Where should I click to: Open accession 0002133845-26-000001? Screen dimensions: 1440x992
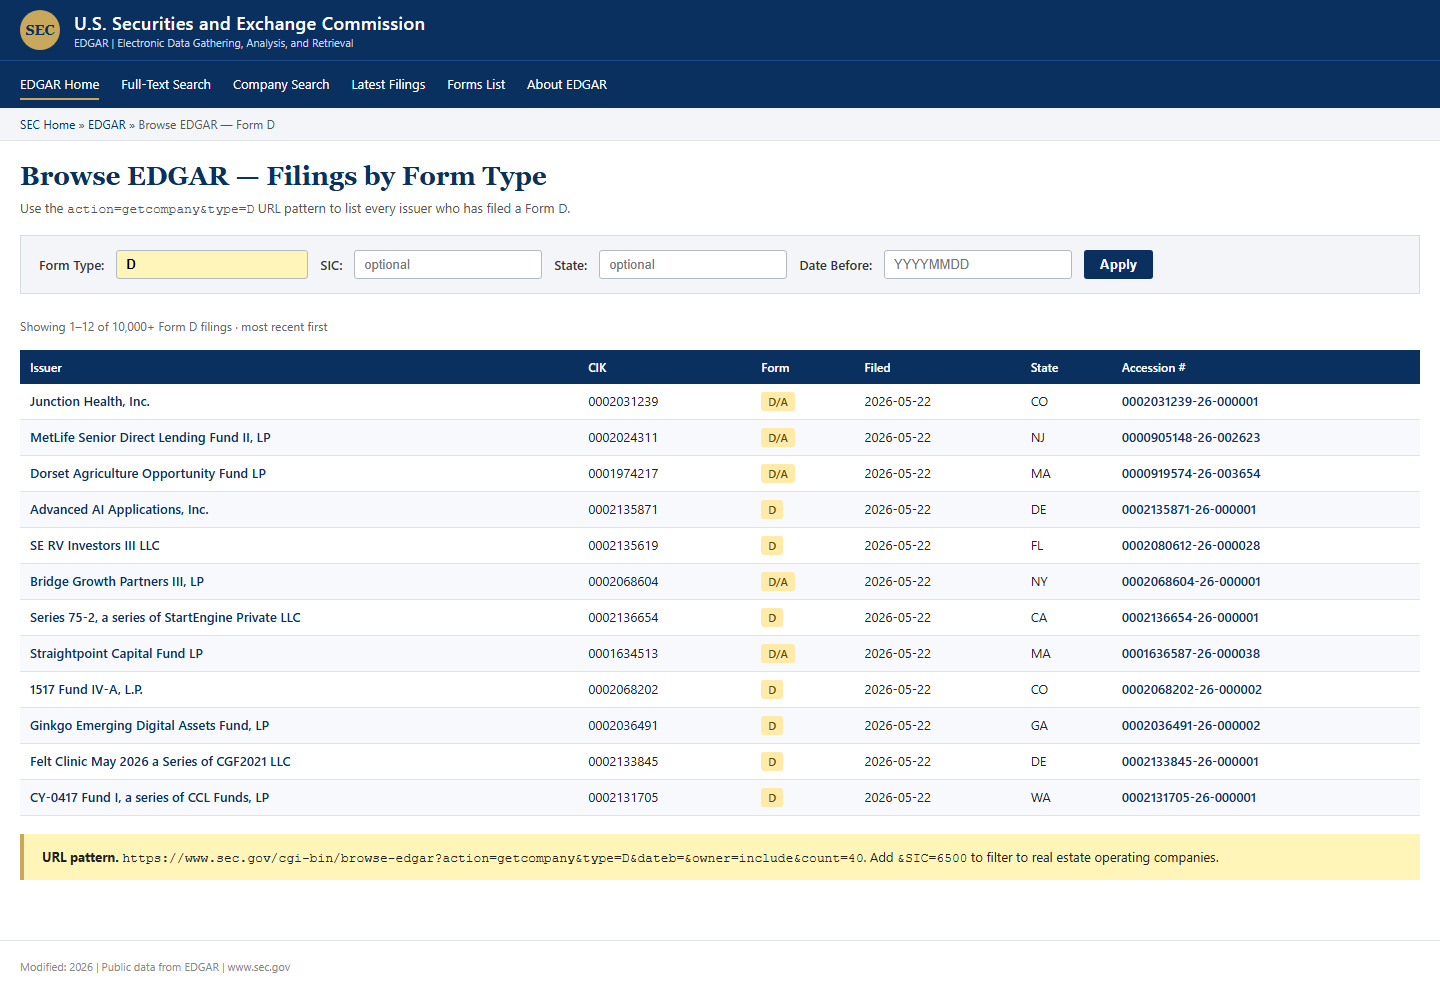point(1190,762)
